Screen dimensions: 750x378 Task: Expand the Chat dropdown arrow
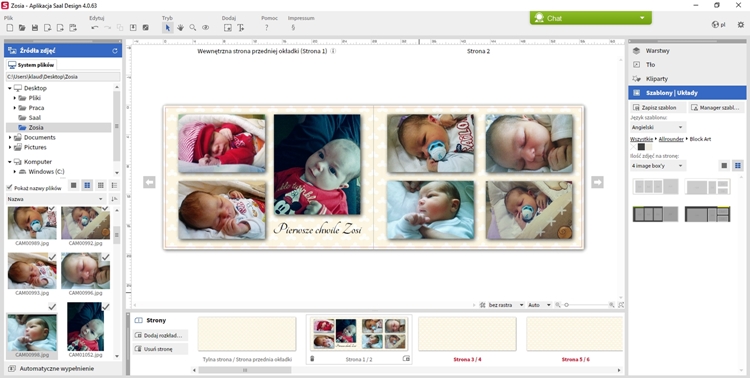tap(642, 18)
